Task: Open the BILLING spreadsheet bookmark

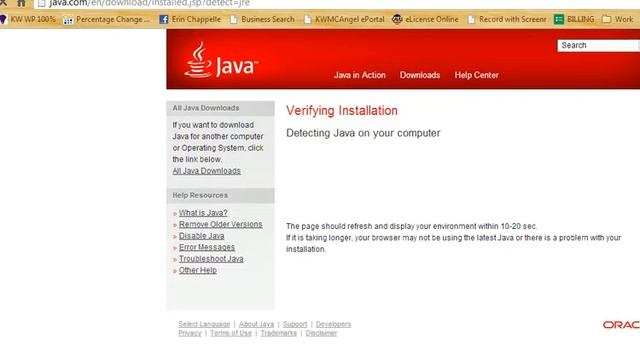Action: [x=574, y=19]
